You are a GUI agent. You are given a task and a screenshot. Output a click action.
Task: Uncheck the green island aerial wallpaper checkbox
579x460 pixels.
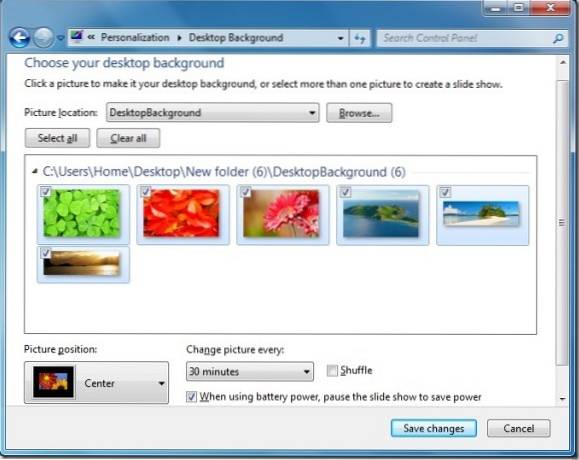345,192
